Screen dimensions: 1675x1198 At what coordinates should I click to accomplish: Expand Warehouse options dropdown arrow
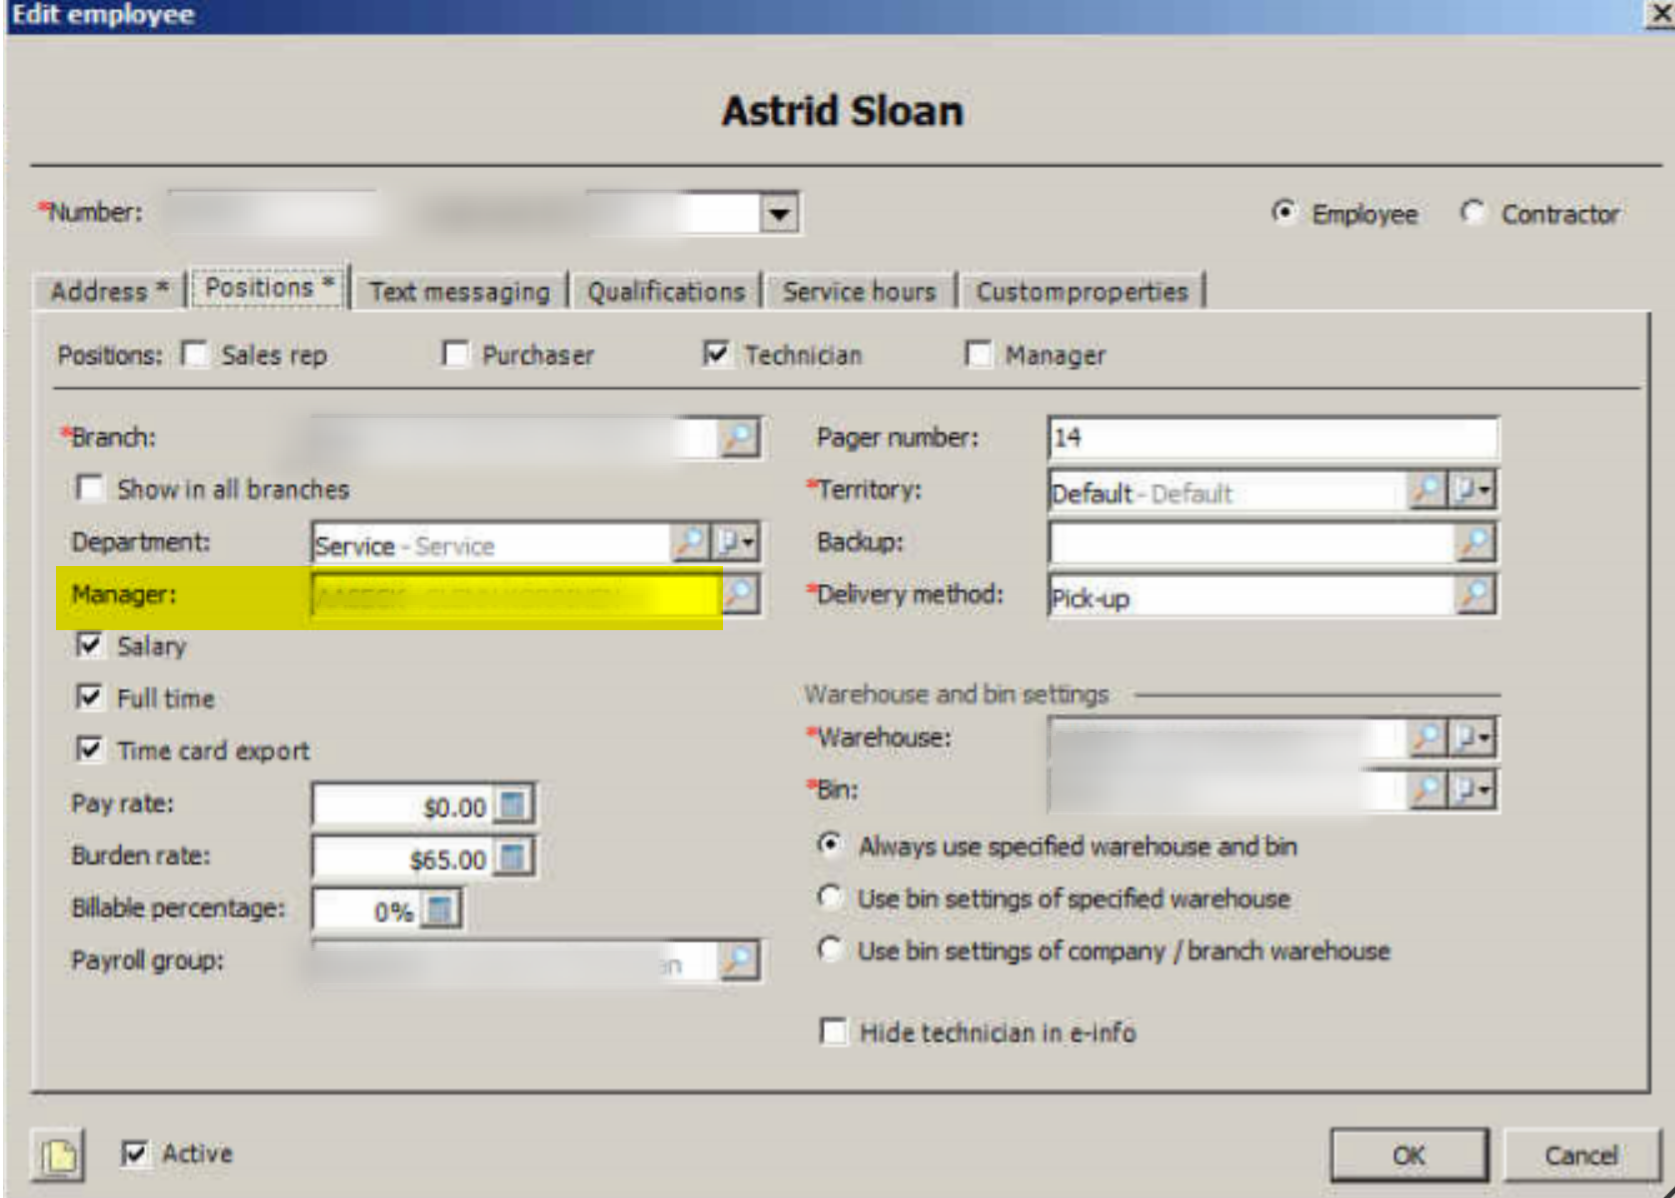click(1471, 738)
